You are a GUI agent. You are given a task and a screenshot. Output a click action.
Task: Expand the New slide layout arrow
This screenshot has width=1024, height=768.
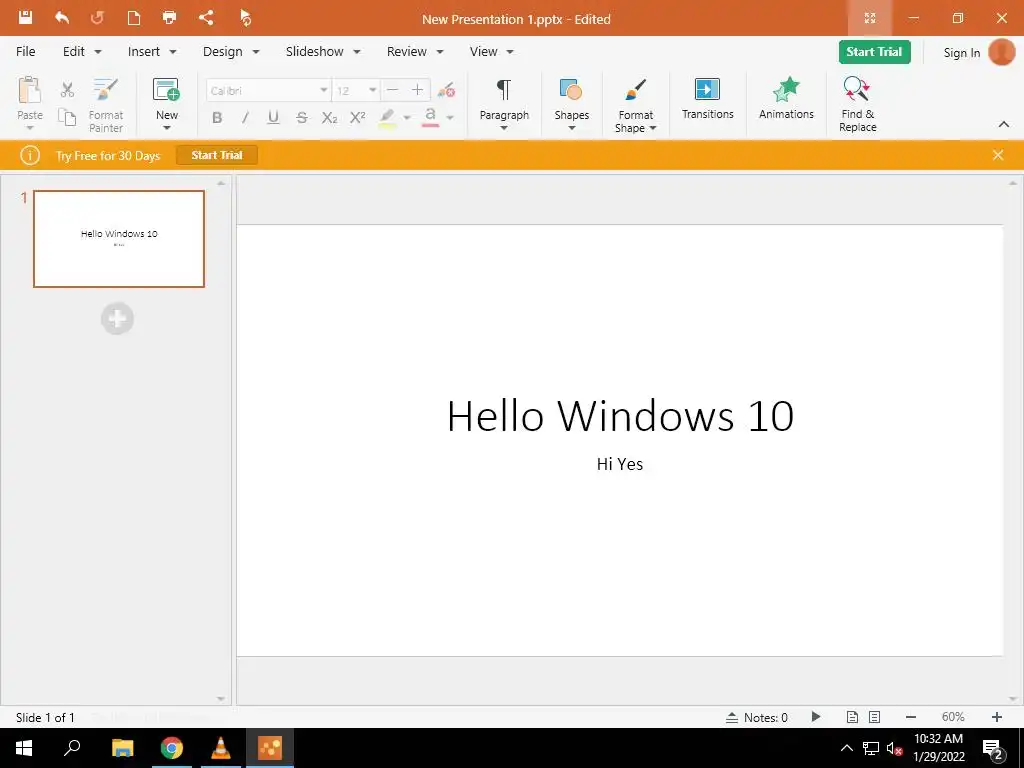(x=167, y=128)
